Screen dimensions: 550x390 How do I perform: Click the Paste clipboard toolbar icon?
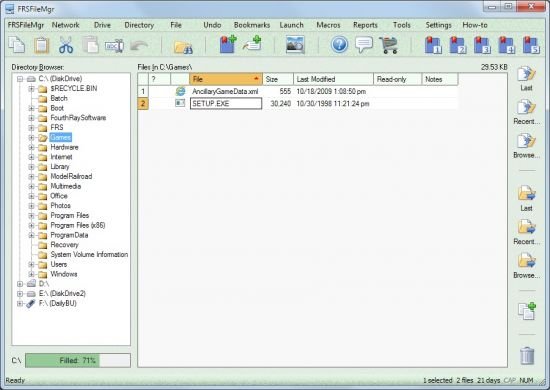[x=41, y=45]
